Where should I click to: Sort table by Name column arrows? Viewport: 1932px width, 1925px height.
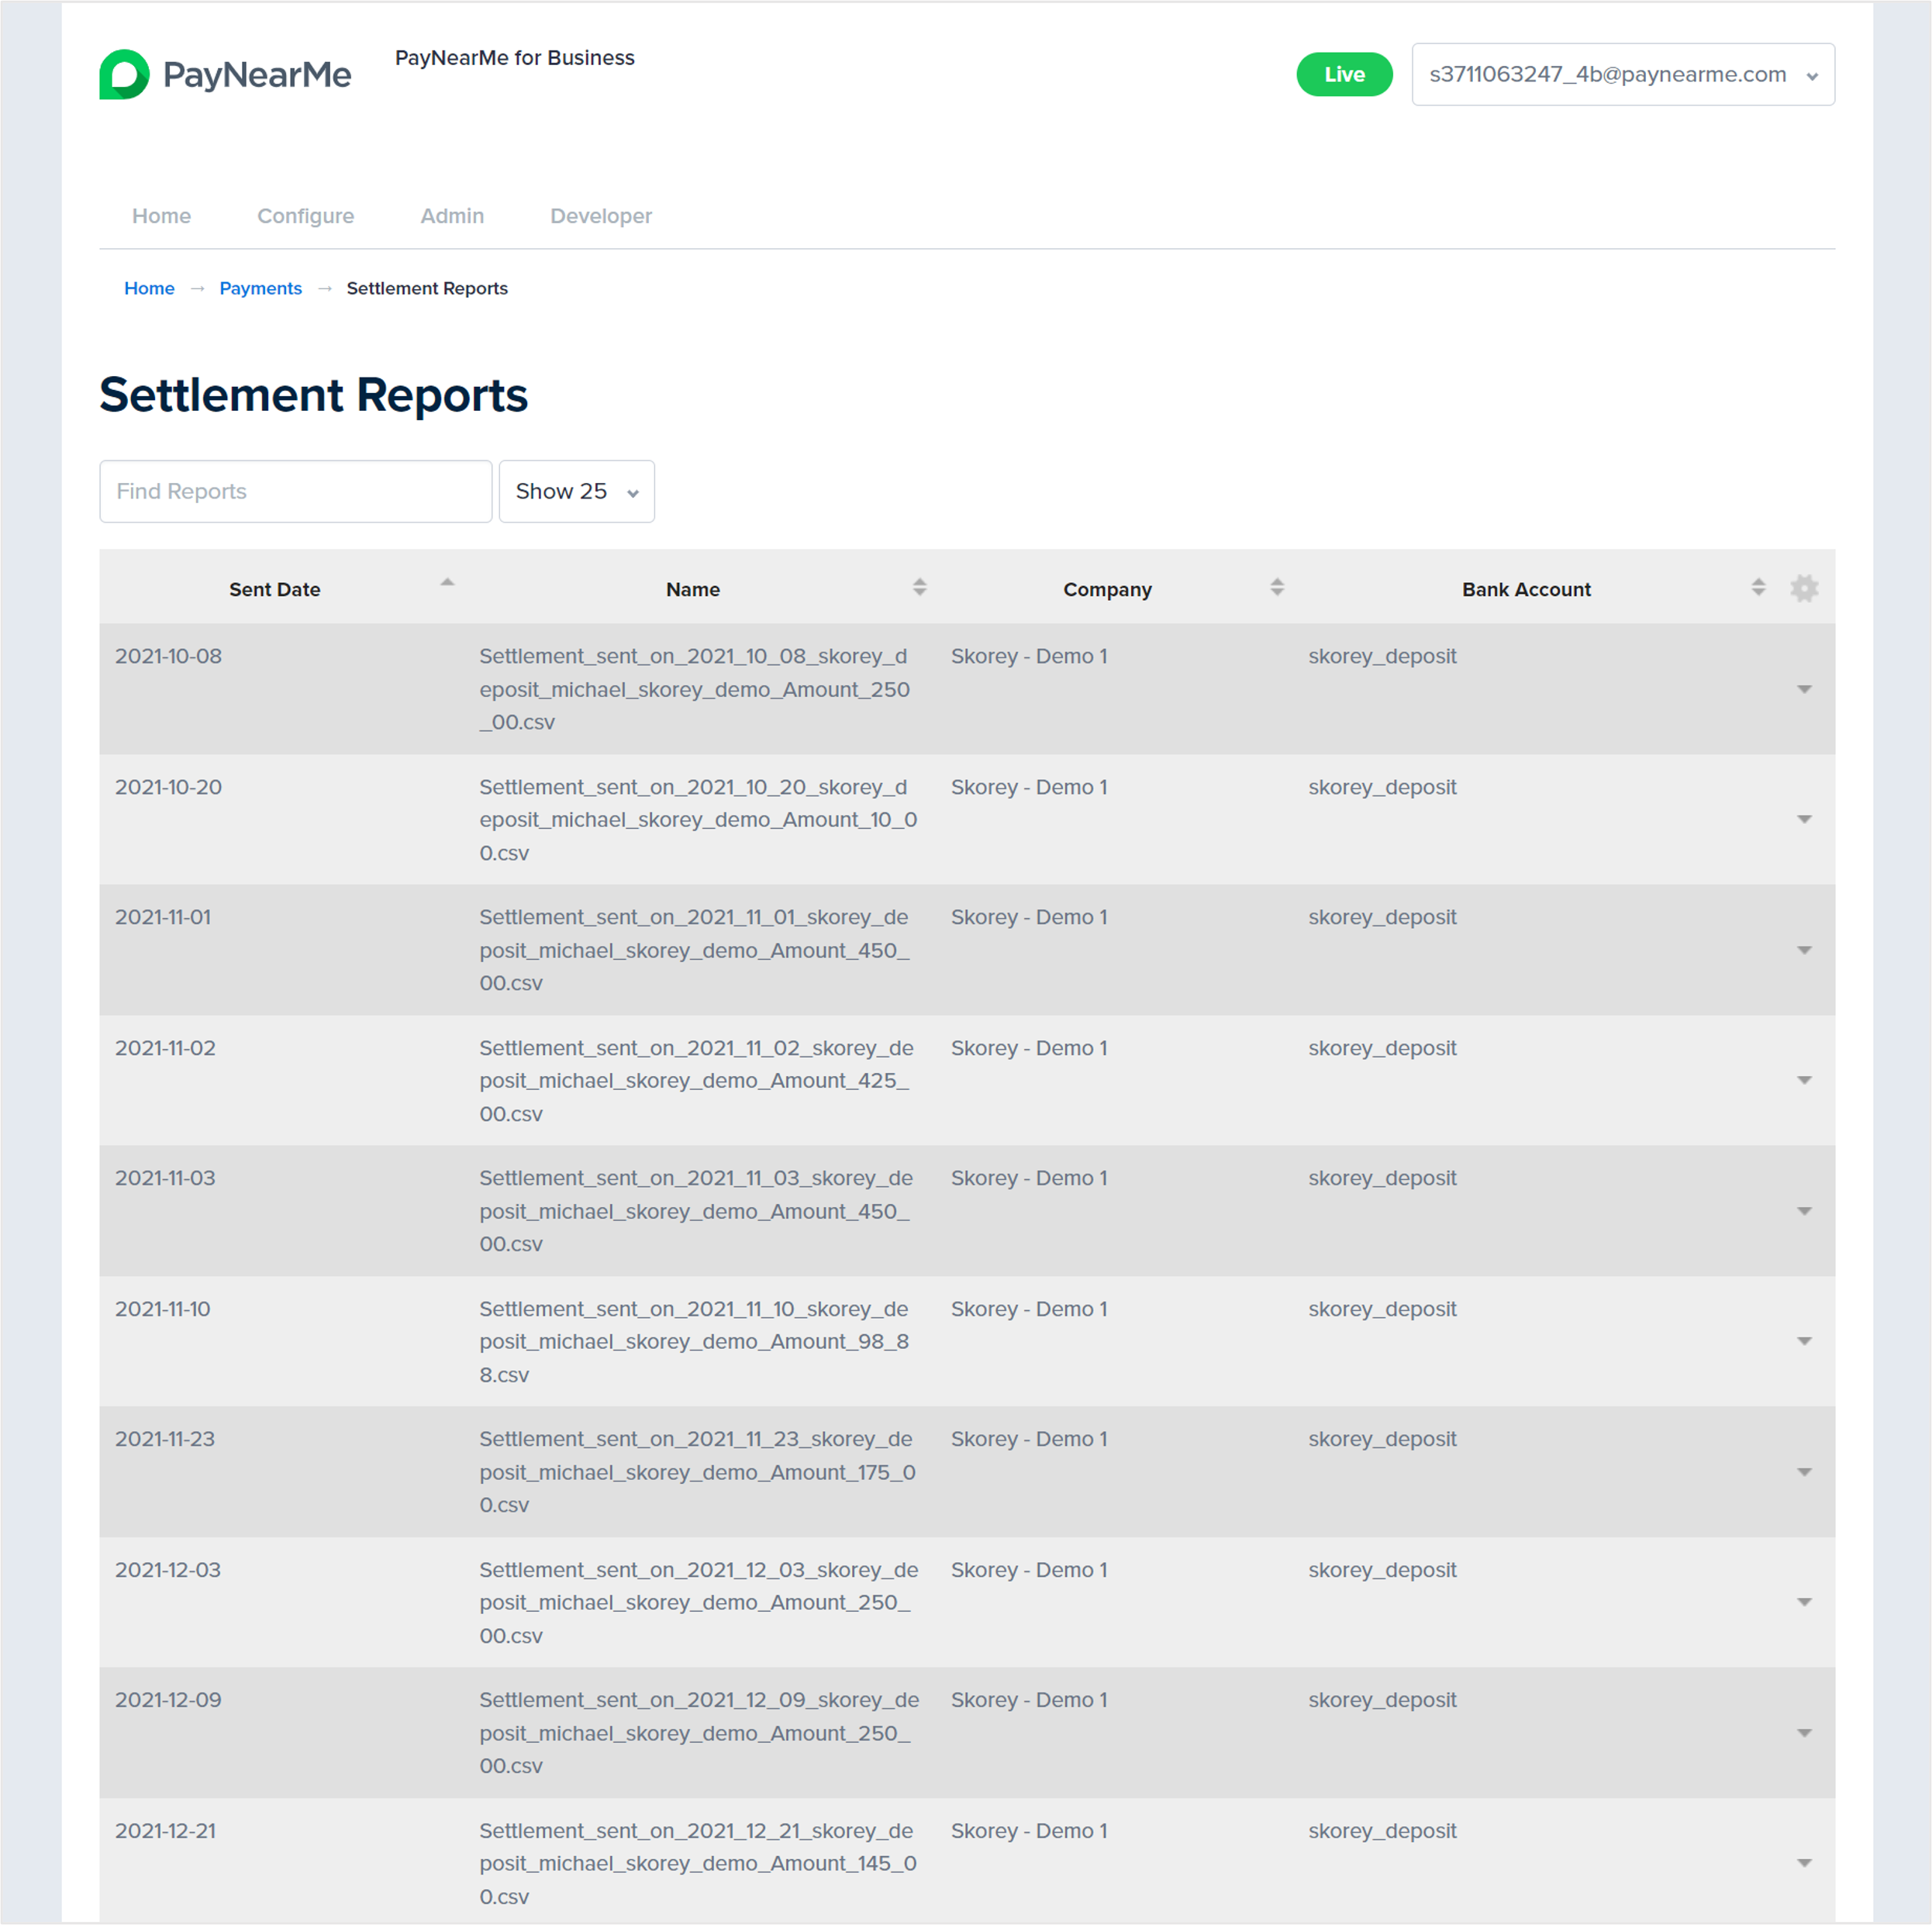pyautogui.click(x=919, y=588)
